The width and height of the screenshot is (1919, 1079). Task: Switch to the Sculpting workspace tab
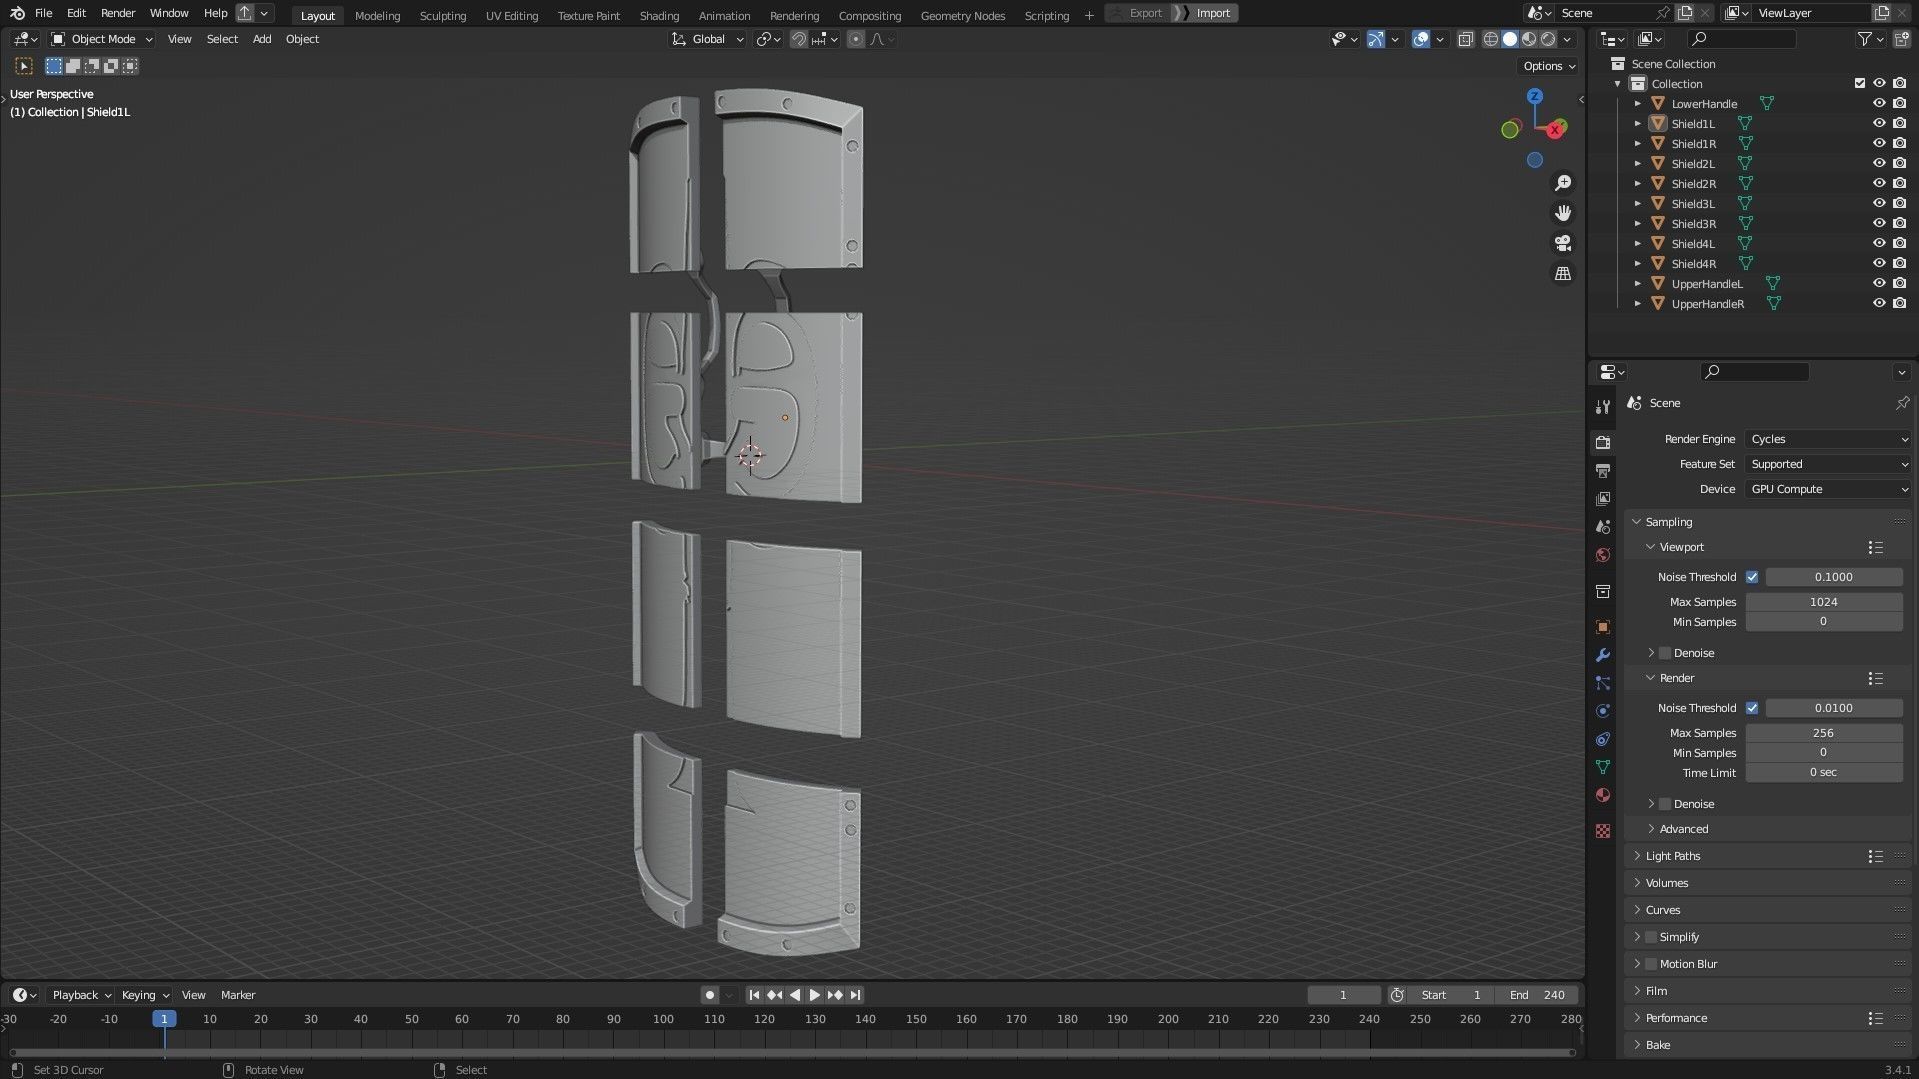coord(443,15)
